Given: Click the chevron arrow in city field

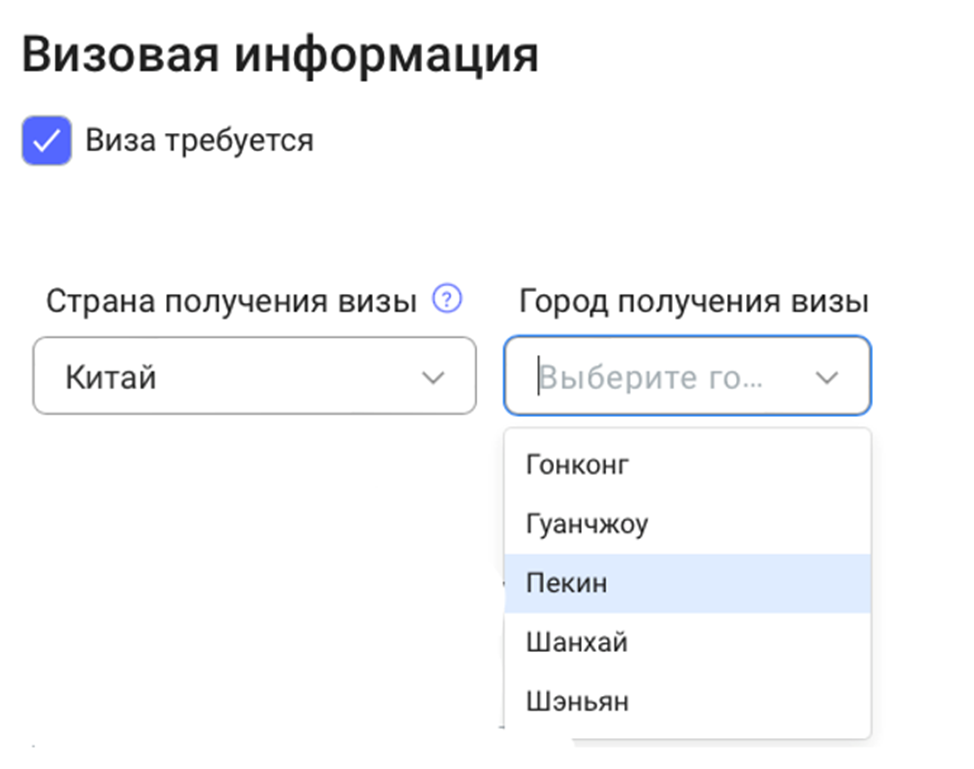Looking at the screenshot, I should coord(826,377).
